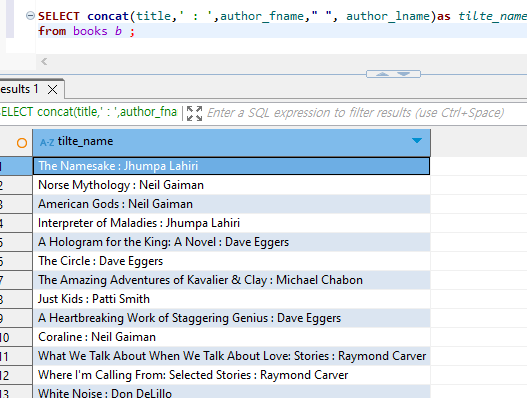Viewport: 527px width, 398px height.
Task: Click the A-Z string type icon
Action: tap(47, 142)
